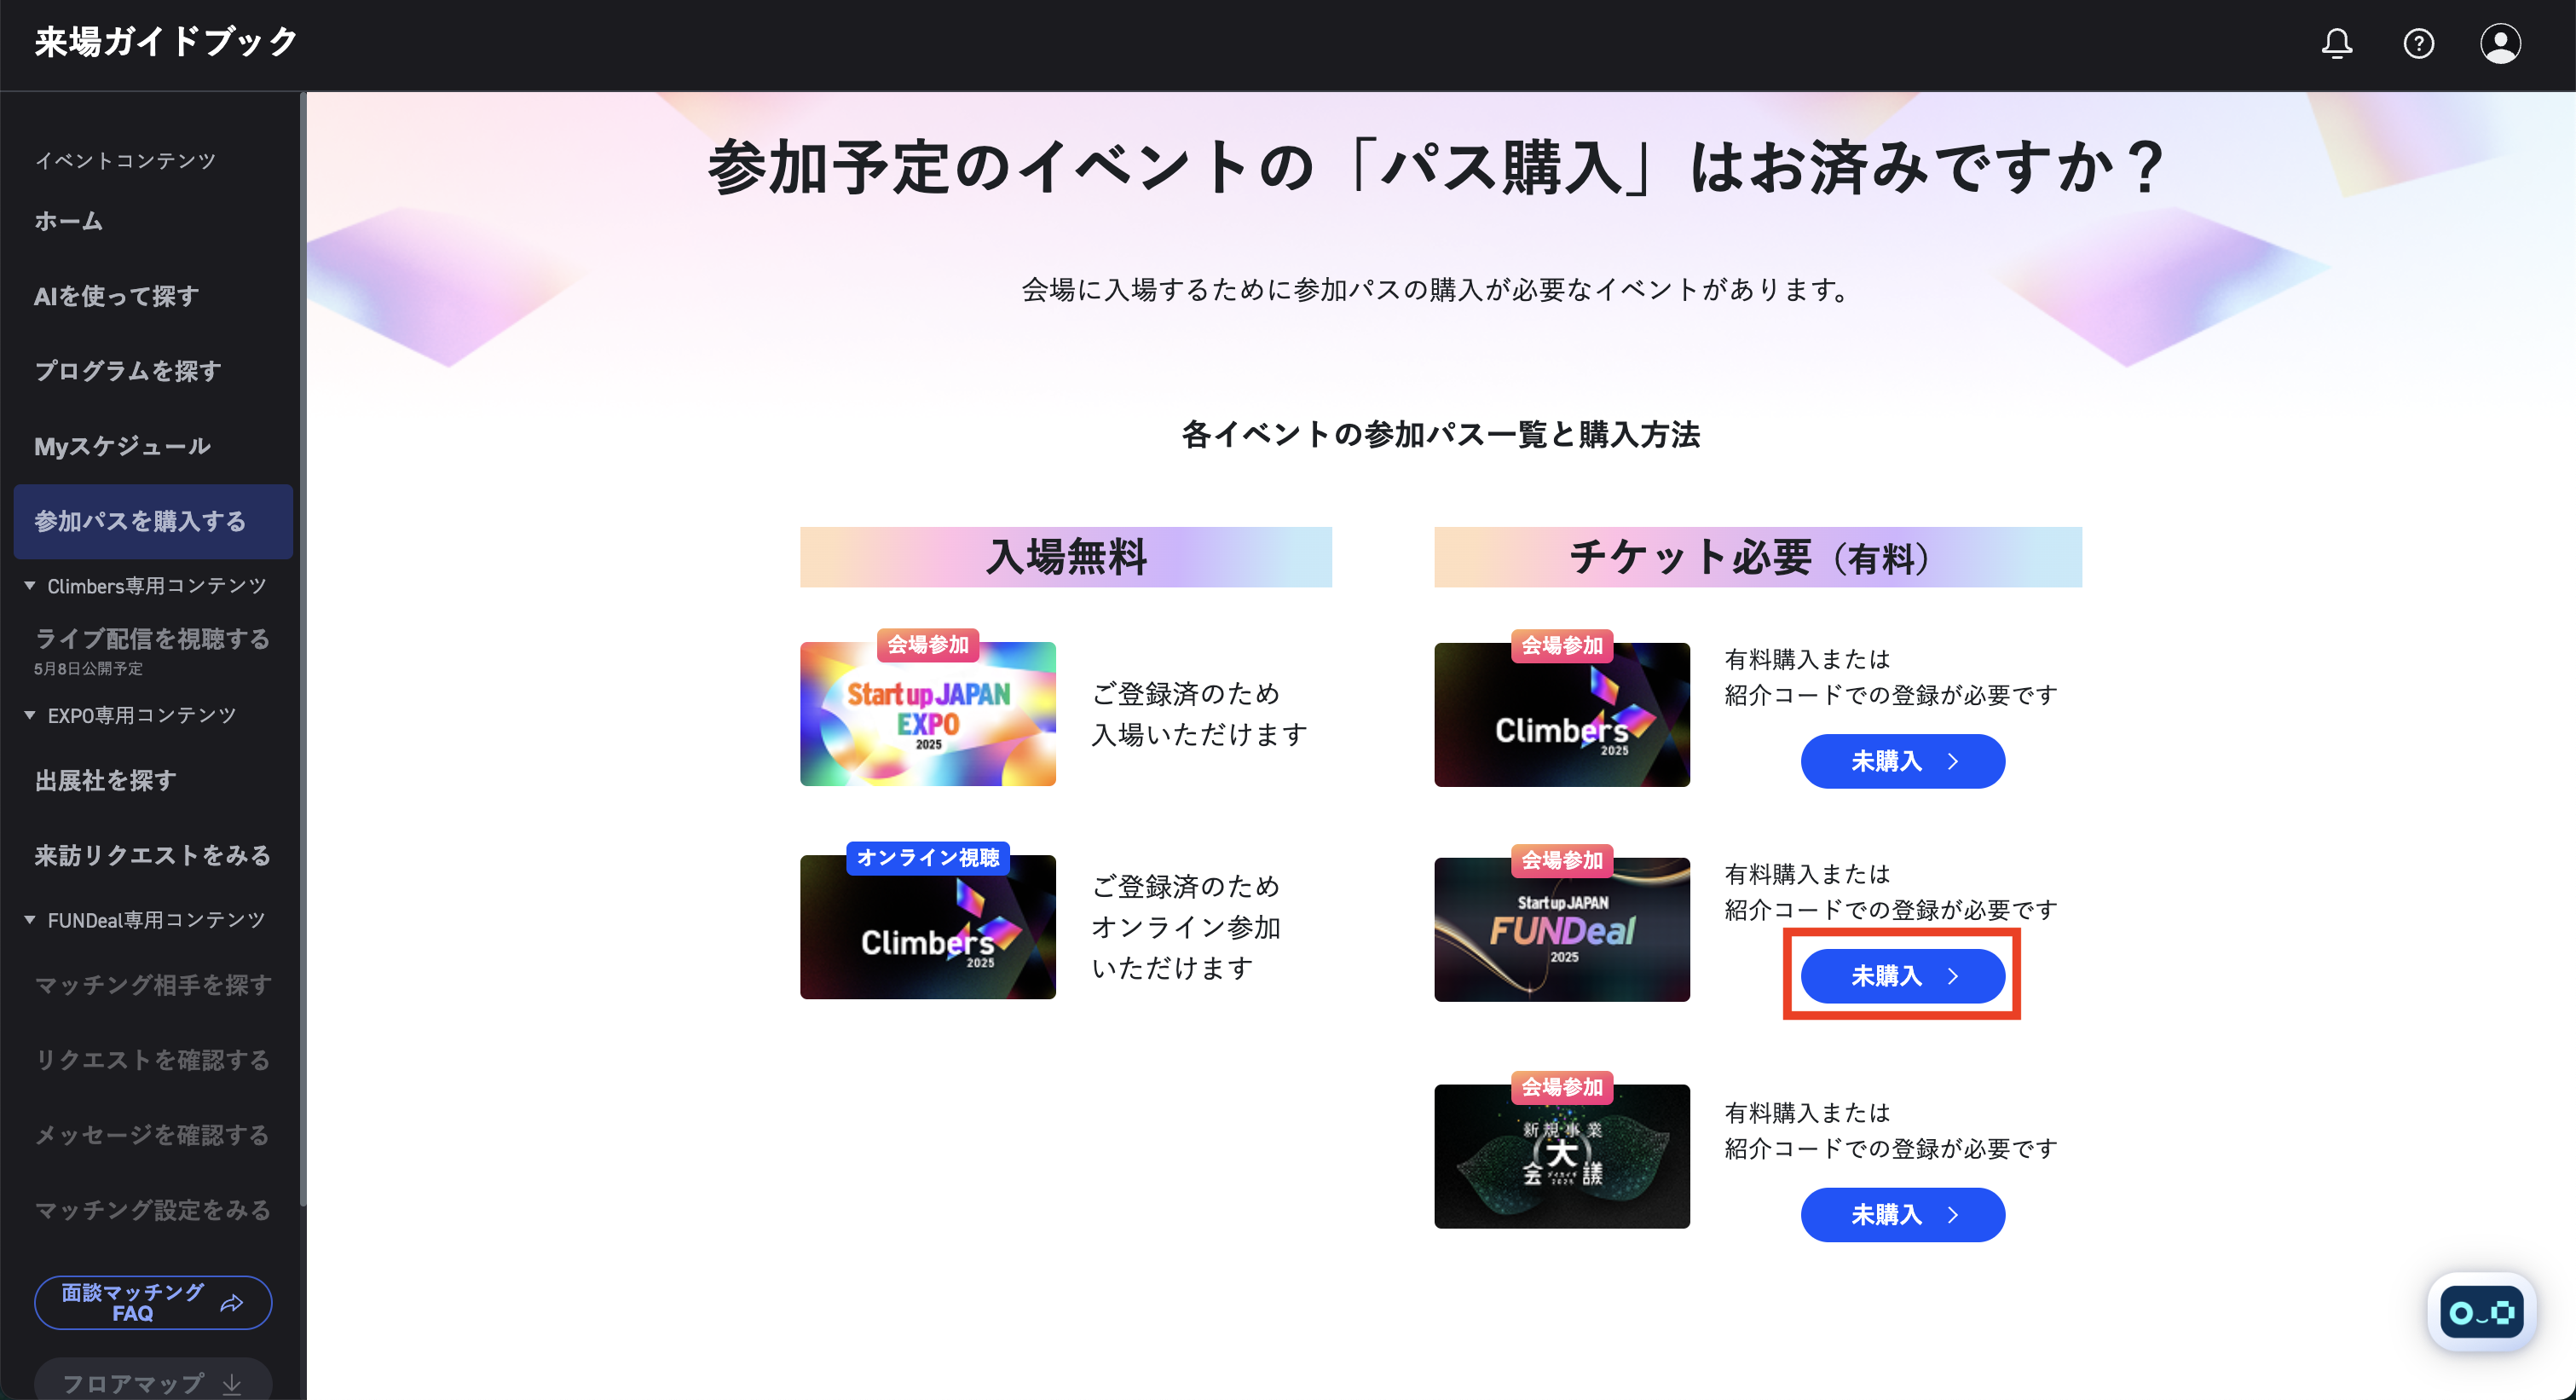Viewport: 2576px width, 1400px height.
Task: Collapse the EXPO専用コンテンツ section
Action: pyautogui.click(x=30, y=715)
